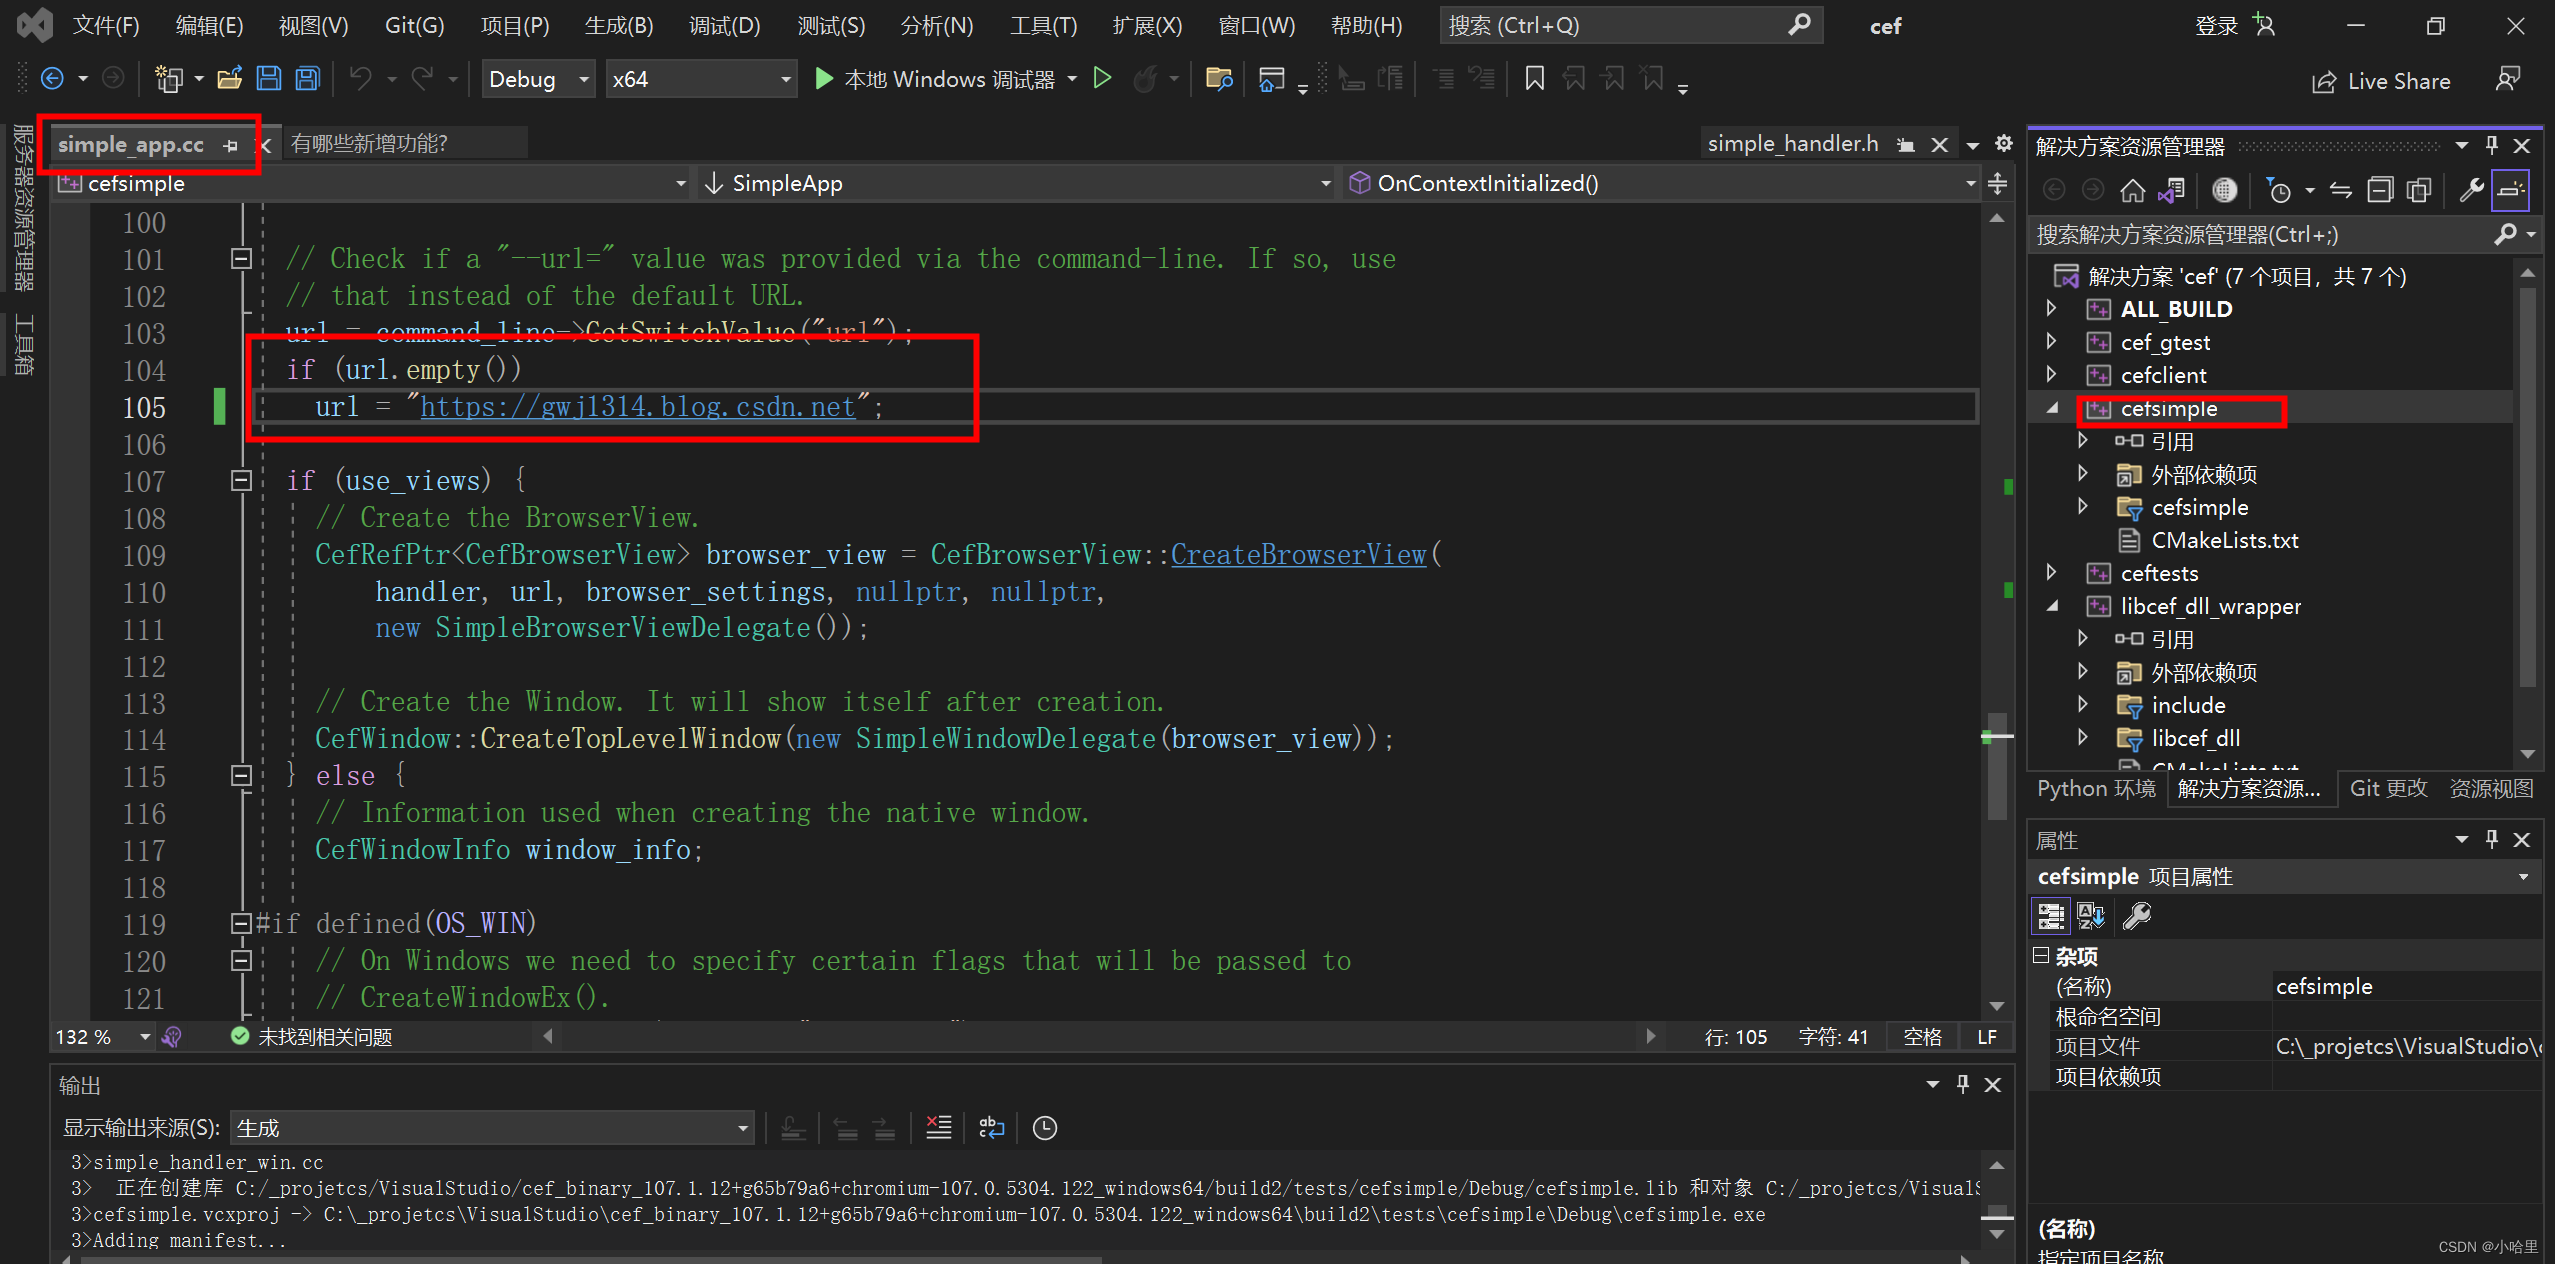Open the Debug configuration dropdown
This screenshot has height=1264, width=2555.
click(583, 79)
